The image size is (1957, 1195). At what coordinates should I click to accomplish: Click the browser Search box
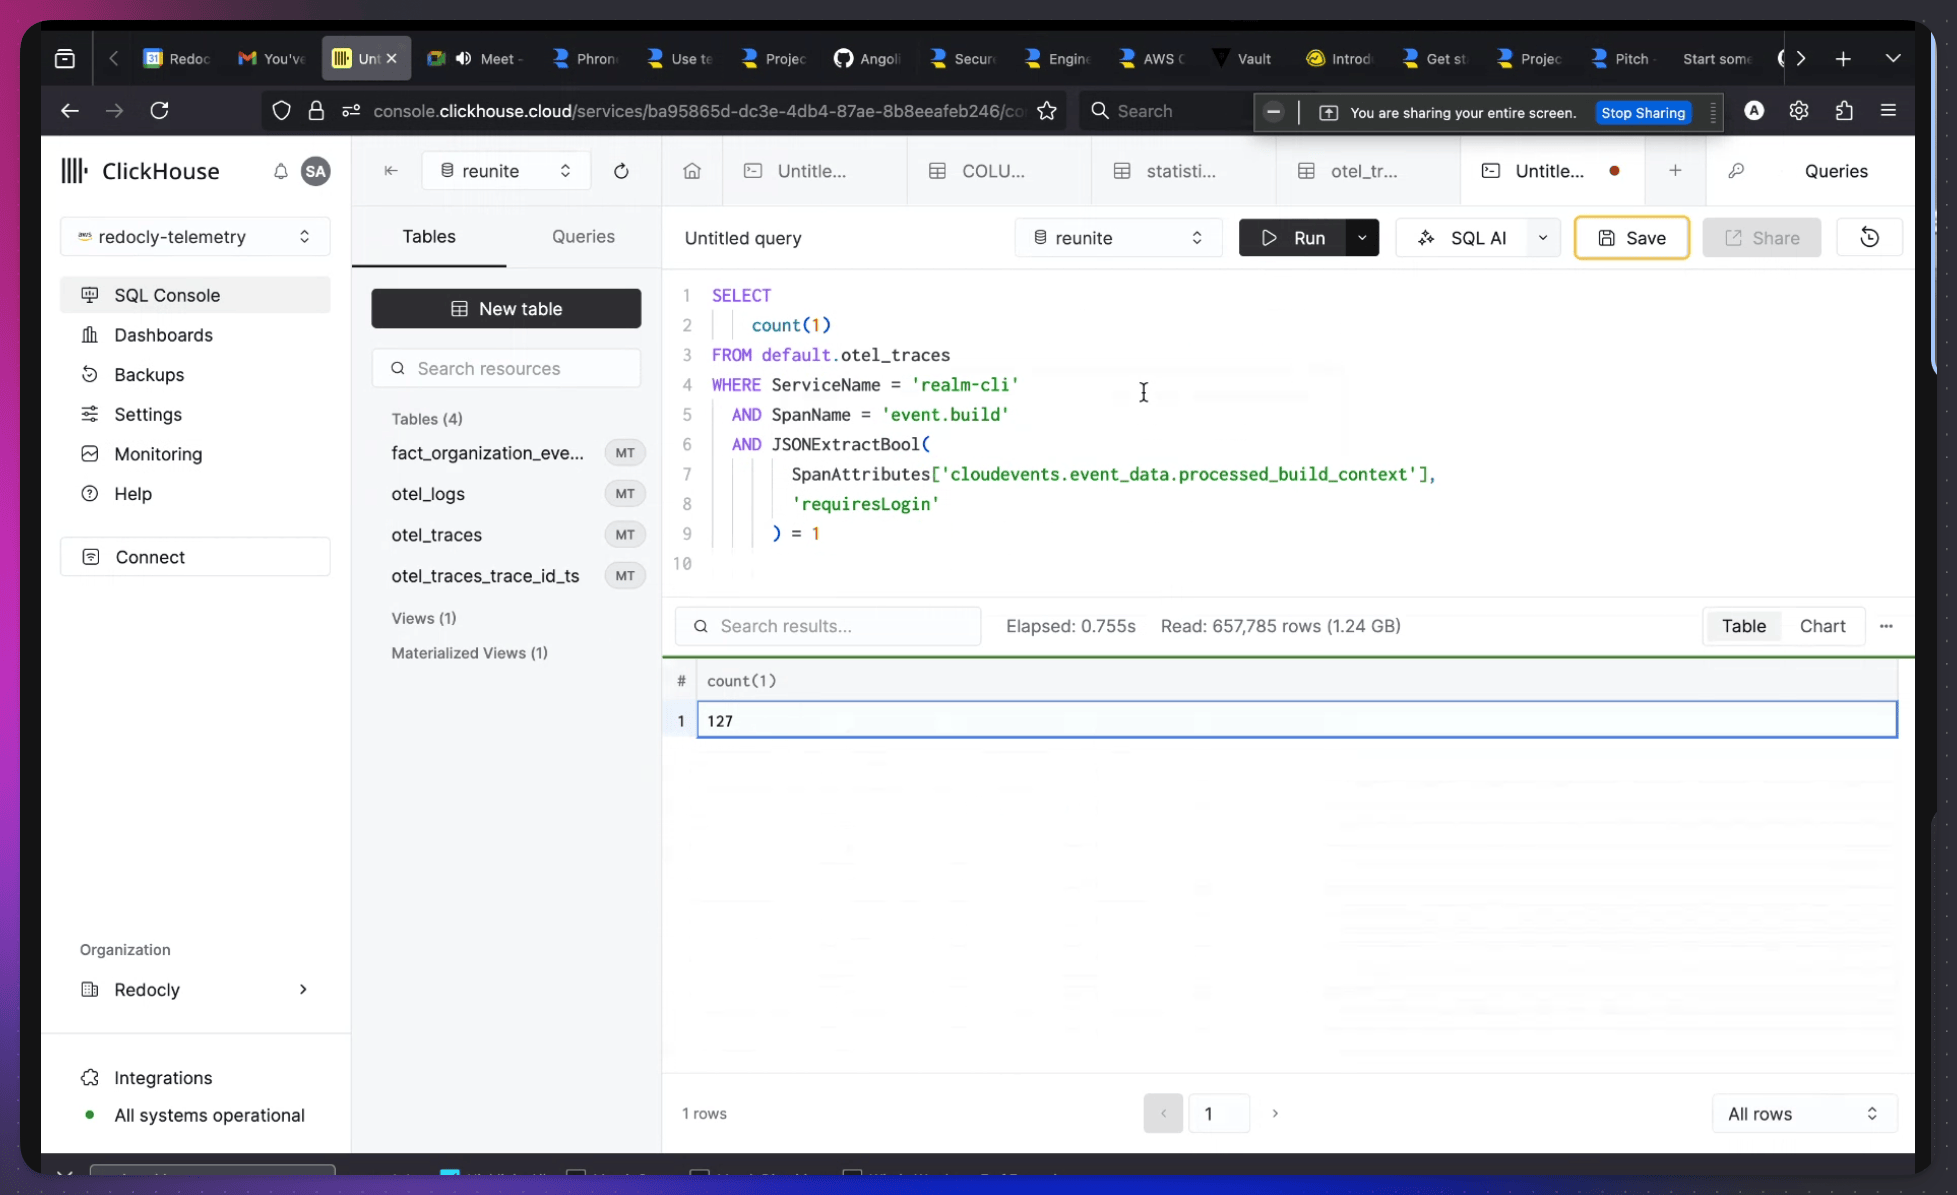[x=1165, y=111]
